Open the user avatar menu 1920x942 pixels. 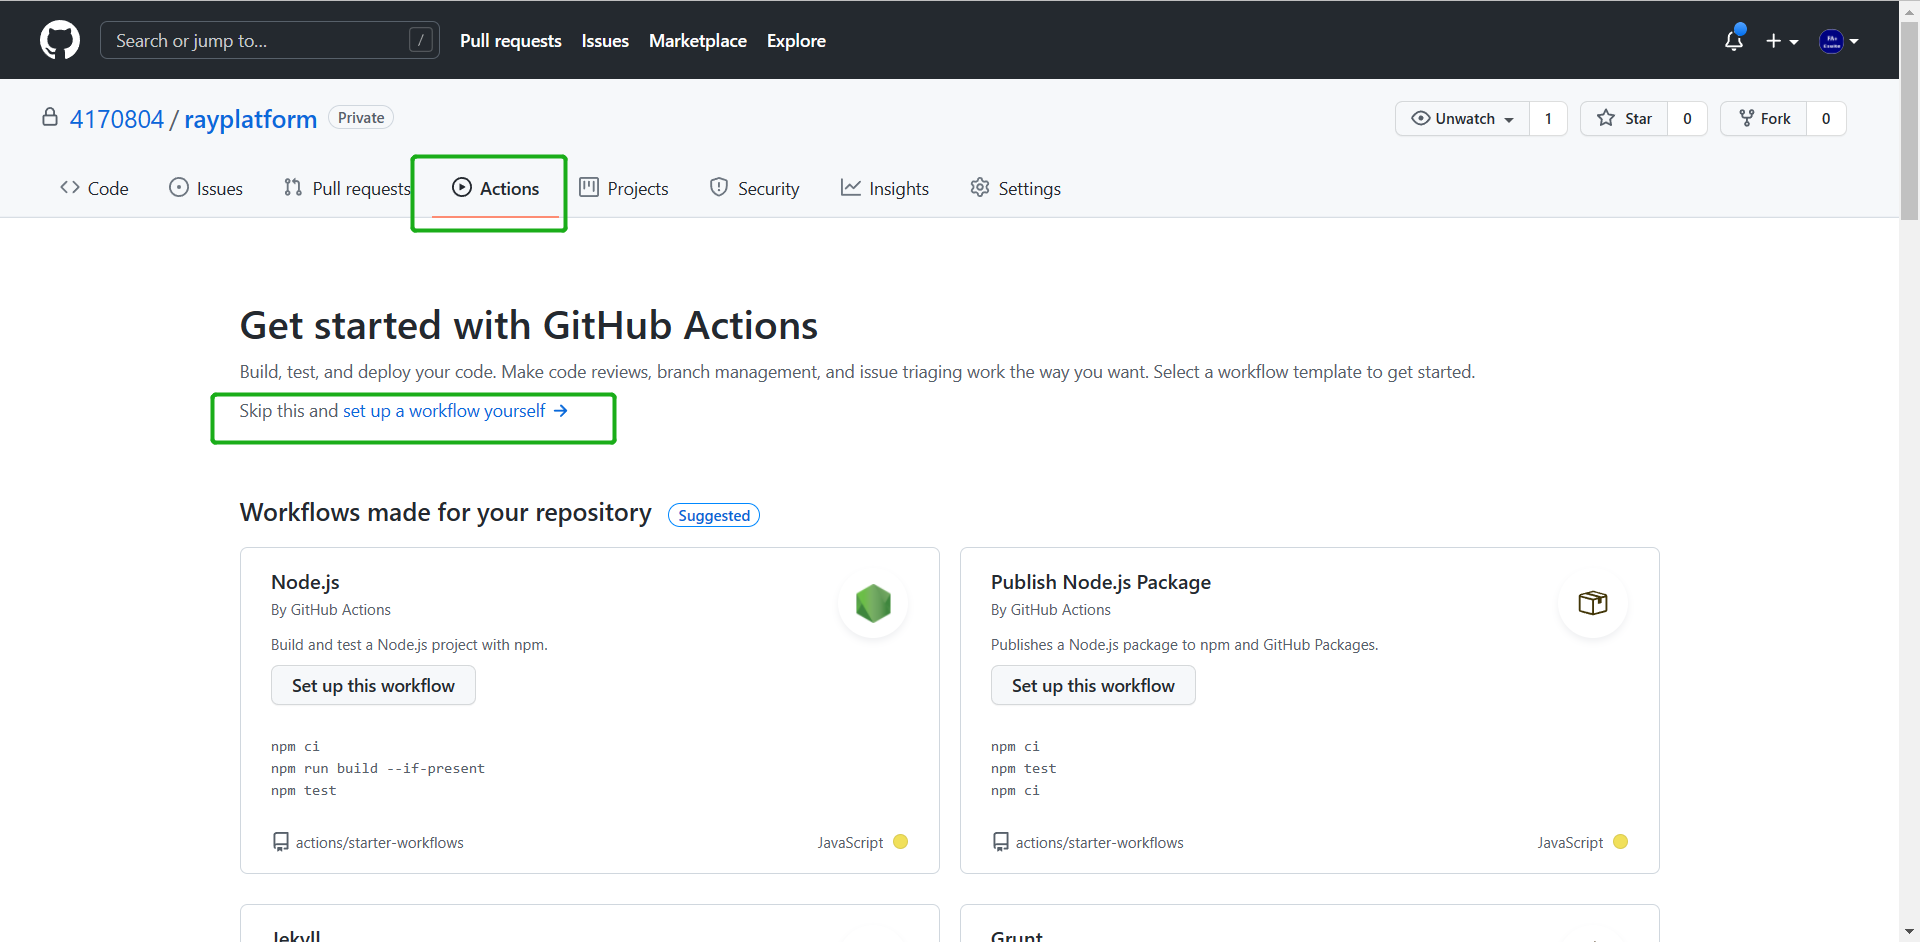[x=1838, y=41]
